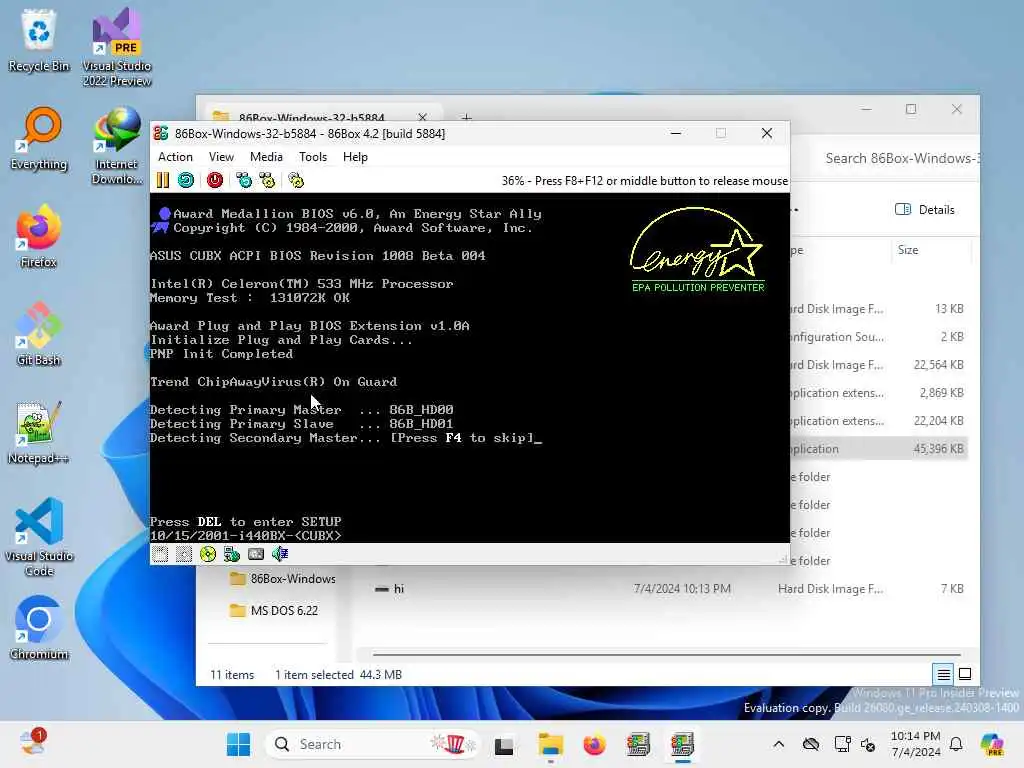Open the weather widget on the taskbar

click(x=31, y=743)
